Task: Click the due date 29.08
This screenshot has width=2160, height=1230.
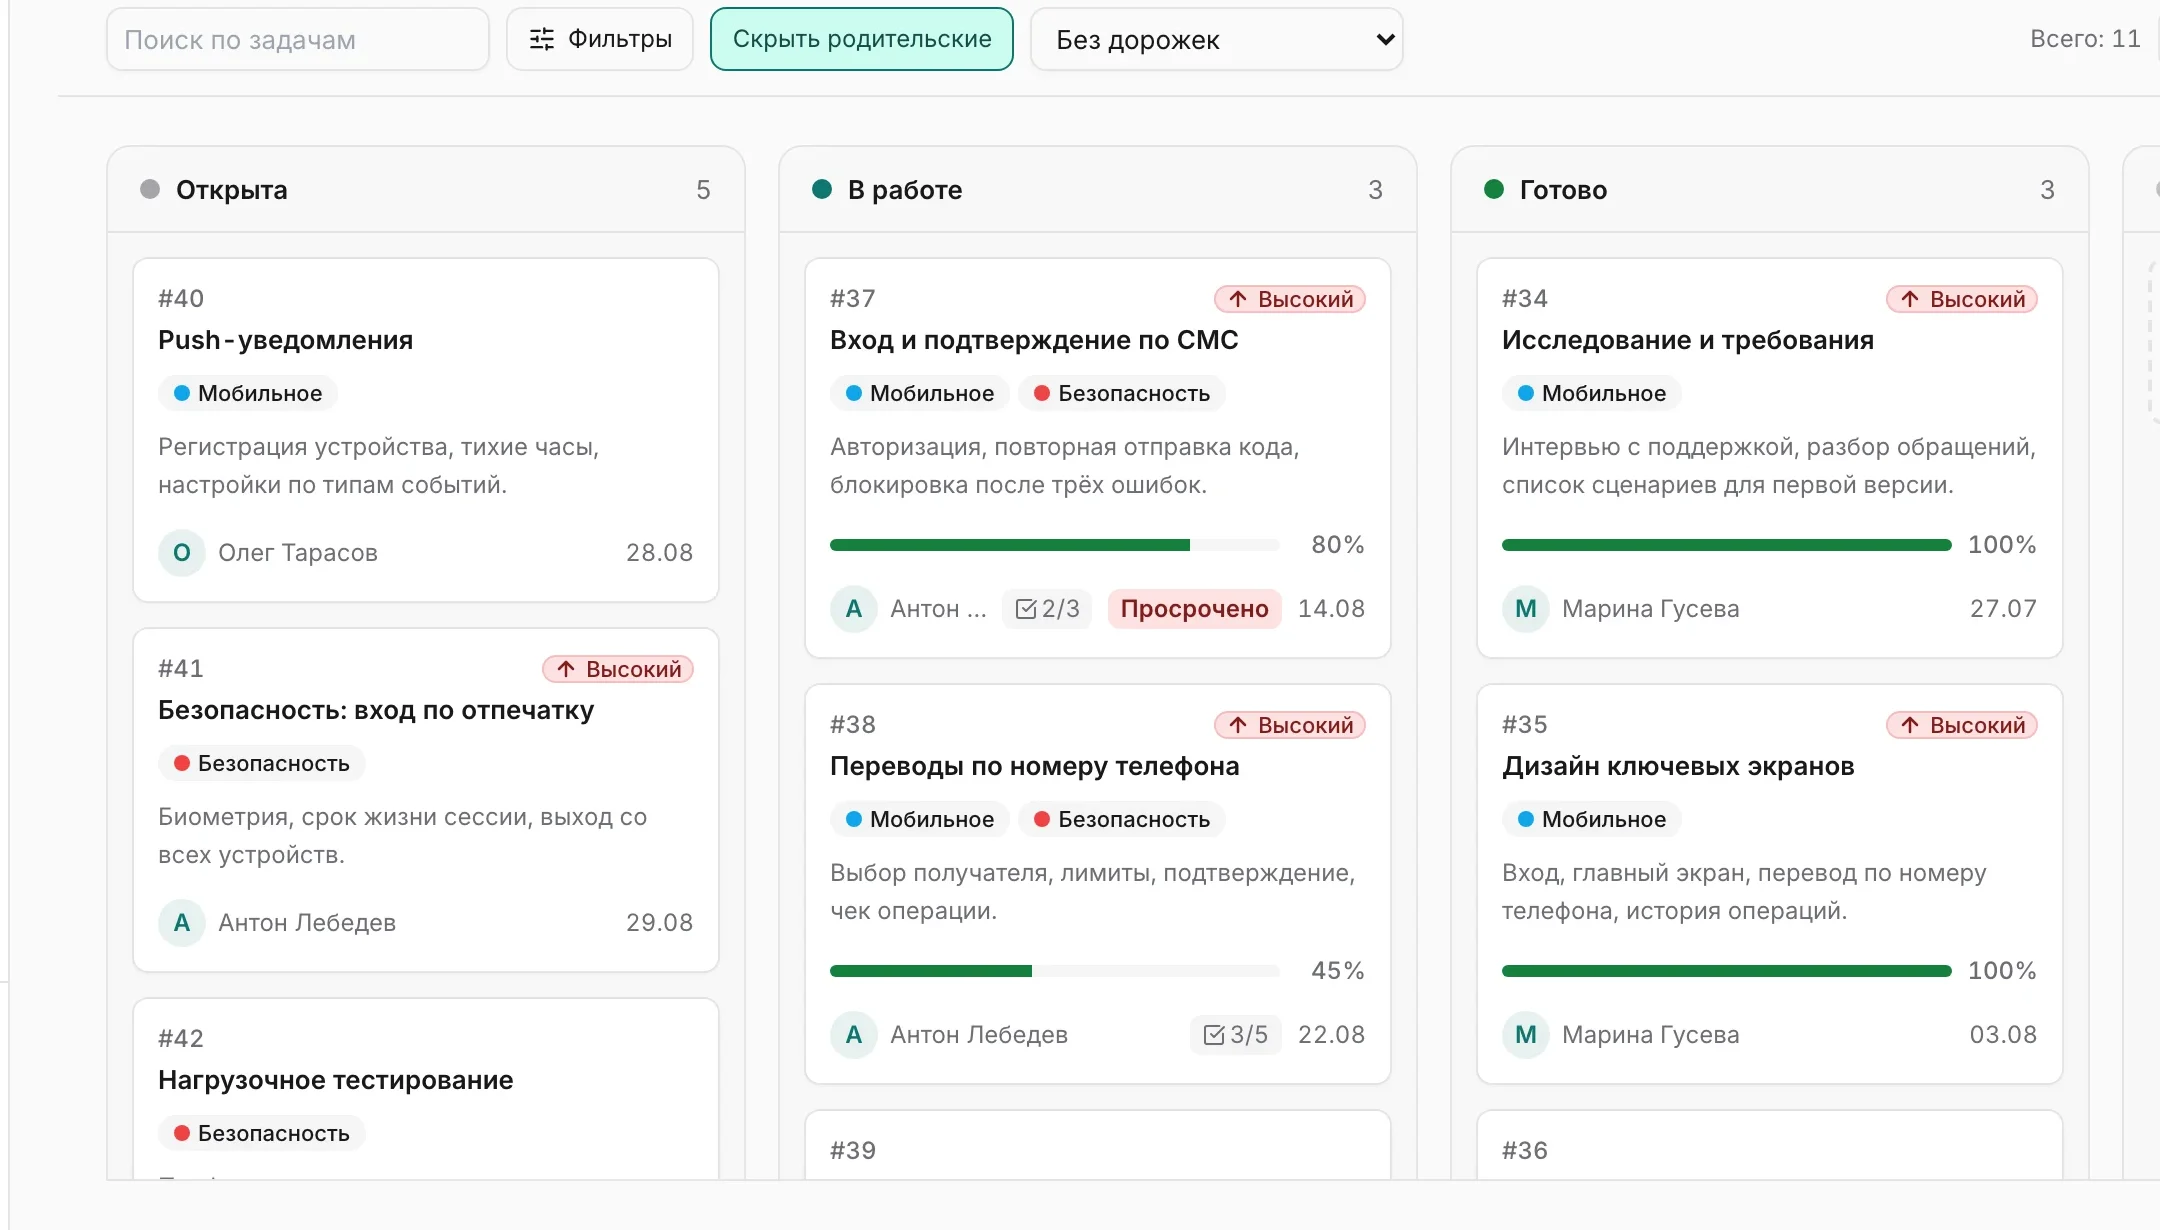Action: click(659, 922)
